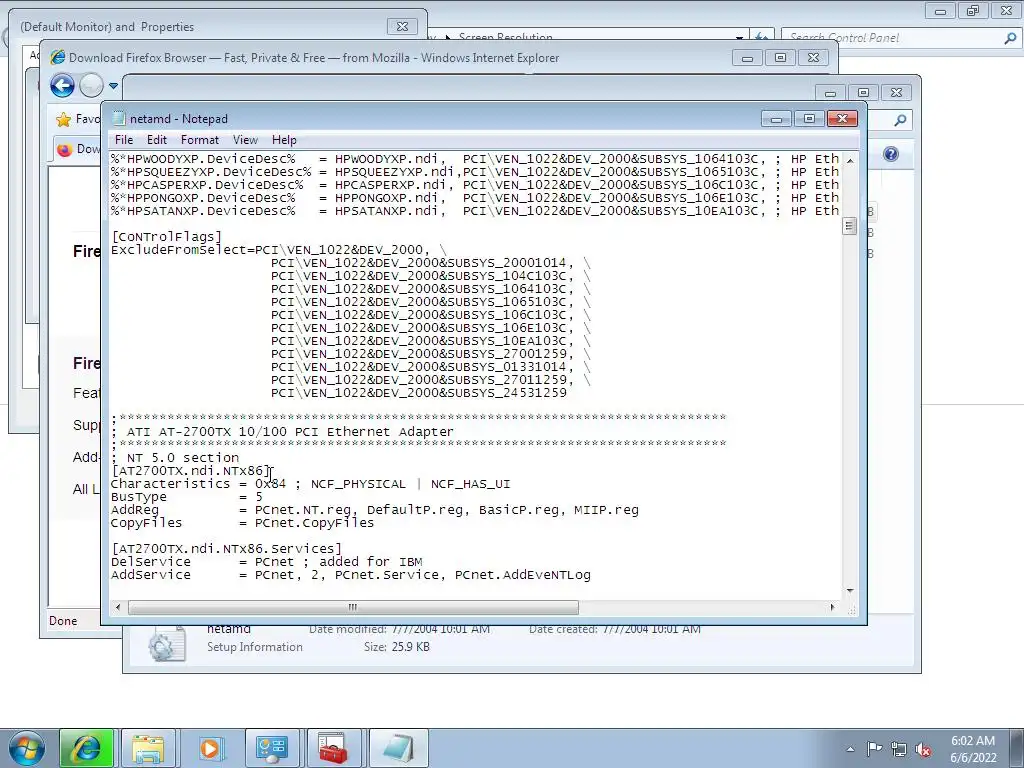Image resolution: width=1024 pixels, height=768 pixels.
Task: Click the CopyFiles = PCnet.CopyFiles line
Action: point(242,522)
